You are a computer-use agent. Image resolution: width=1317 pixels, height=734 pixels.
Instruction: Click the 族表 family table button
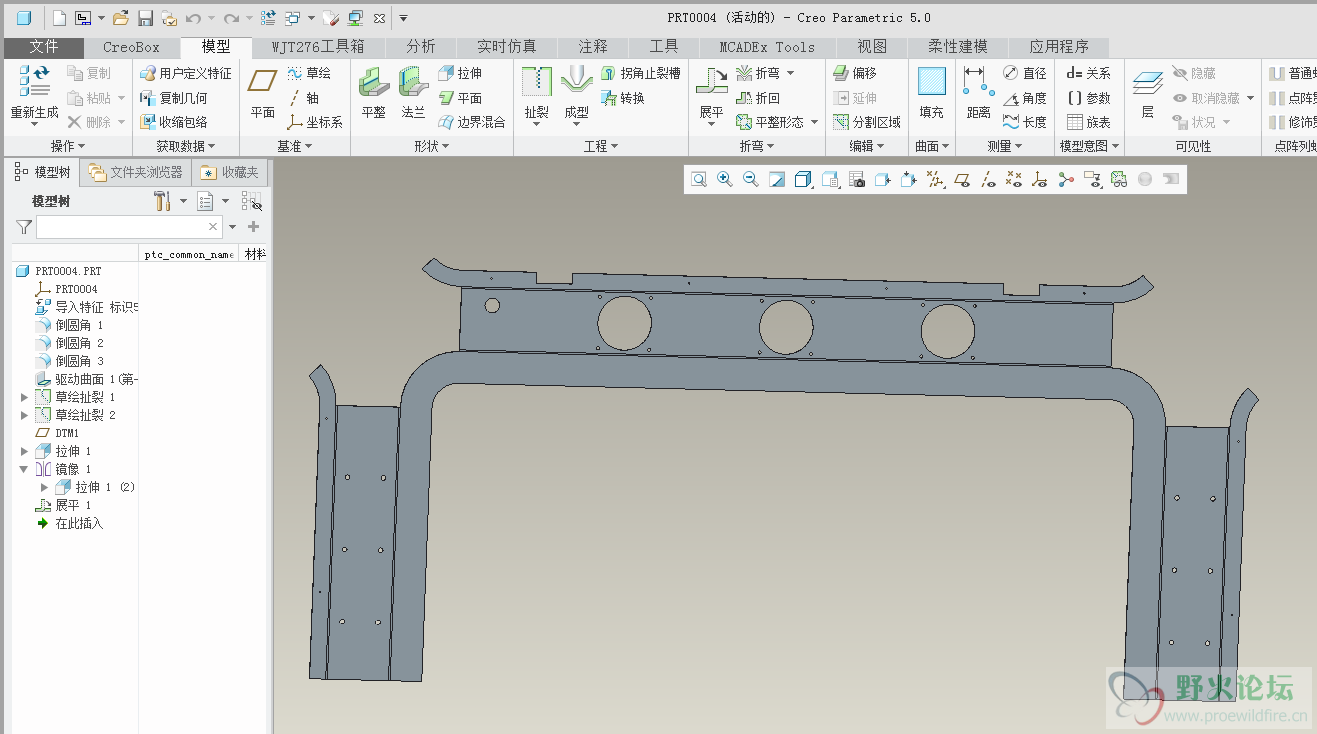click(x=1088, y=122)
